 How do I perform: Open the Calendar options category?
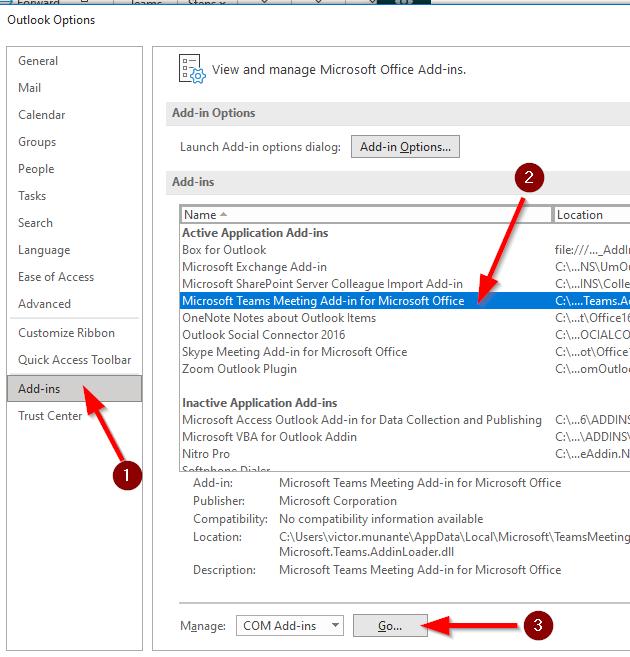42,115
